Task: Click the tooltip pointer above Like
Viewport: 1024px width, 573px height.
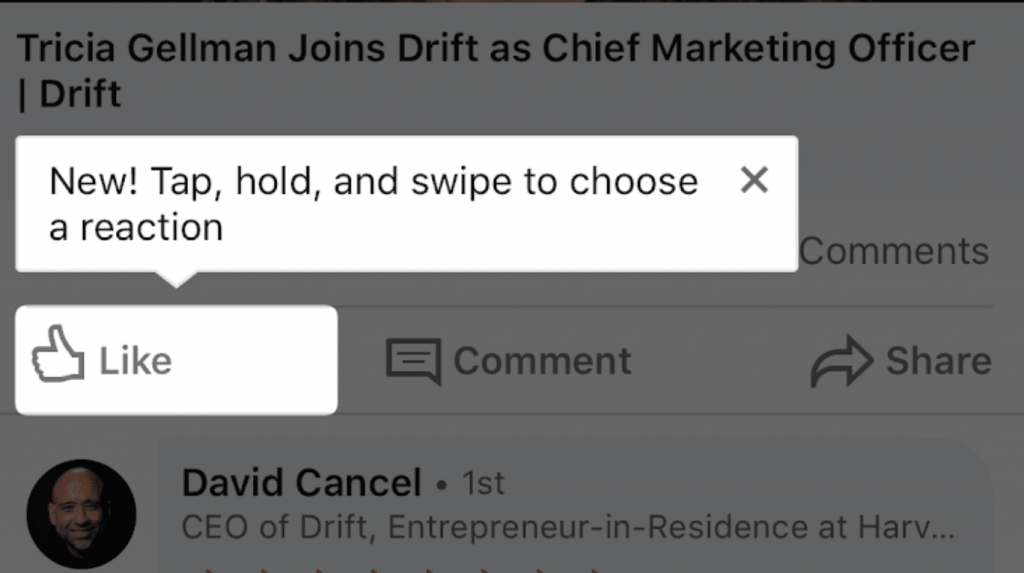Action: click(176, 279)
